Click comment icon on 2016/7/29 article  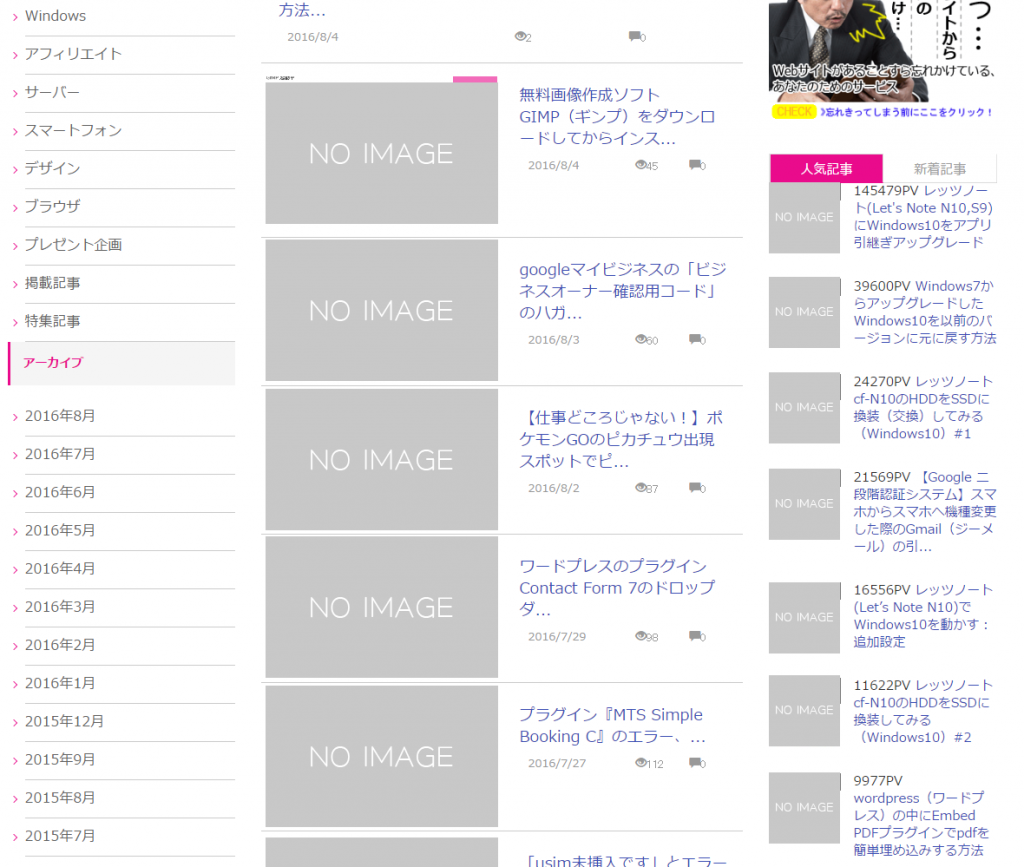coord(695,635)
